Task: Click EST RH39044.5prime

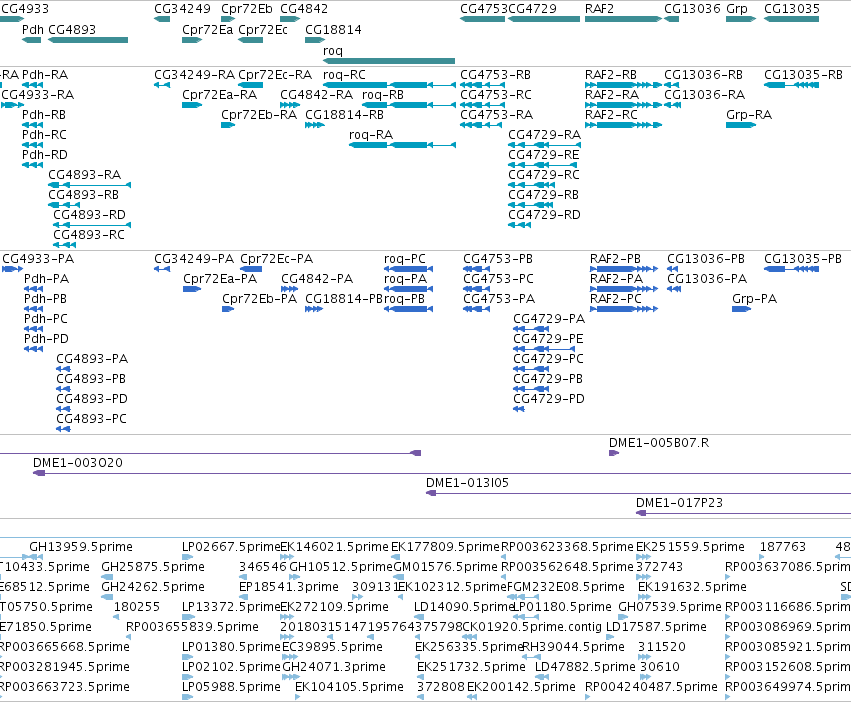Action: [573, 647]
